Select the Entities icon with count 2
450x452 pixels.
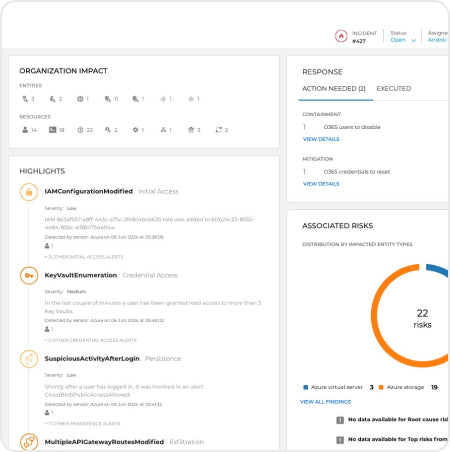pyautogui.click(x=53, y=99)
